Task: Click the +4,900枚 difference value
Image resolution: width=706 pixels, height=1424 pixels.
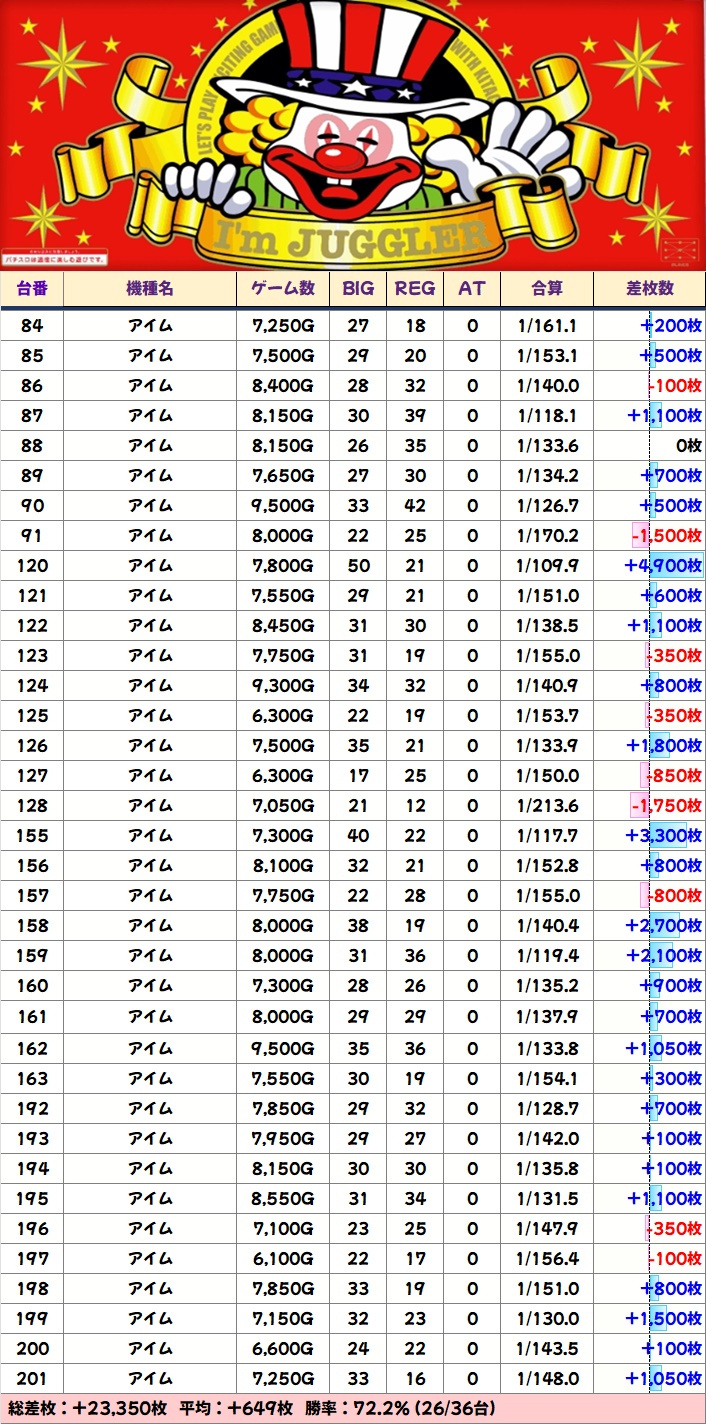Action: (x=663, y=566)
